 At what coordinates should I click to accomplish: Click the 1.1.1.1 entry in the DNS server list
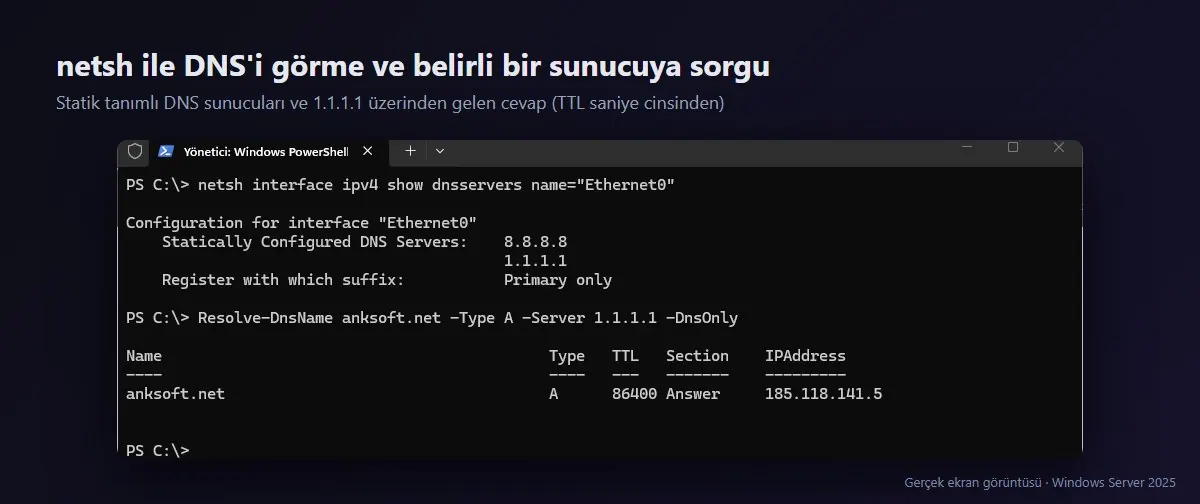[x=535, y=261]
